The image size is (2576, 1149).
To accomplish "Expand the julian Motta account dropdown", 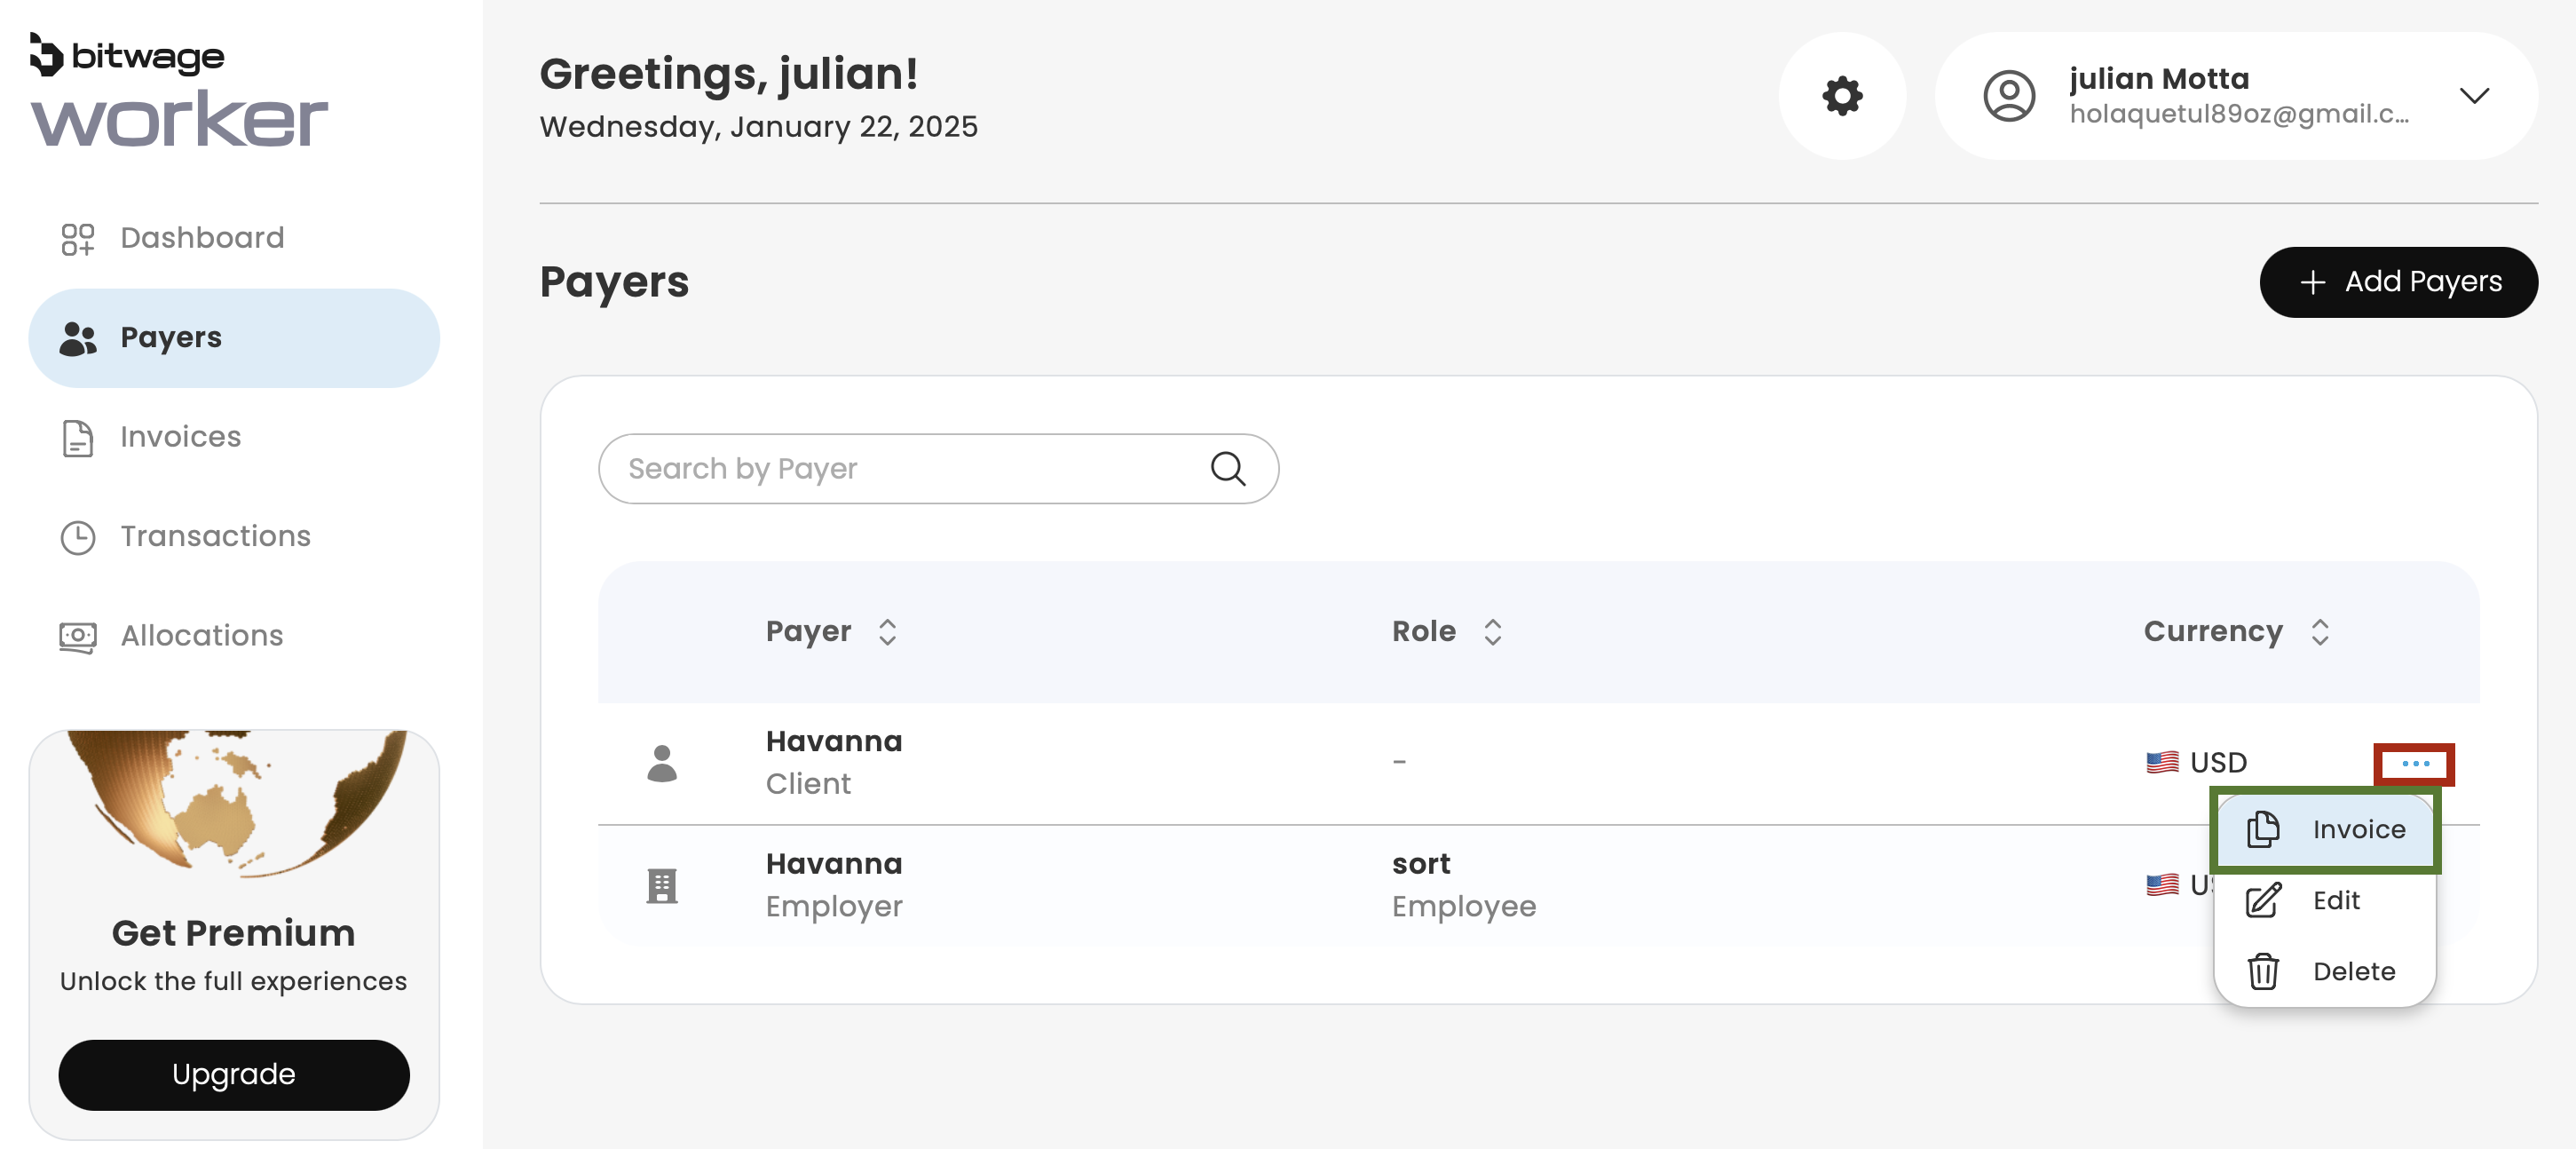I will [2474, 96].
